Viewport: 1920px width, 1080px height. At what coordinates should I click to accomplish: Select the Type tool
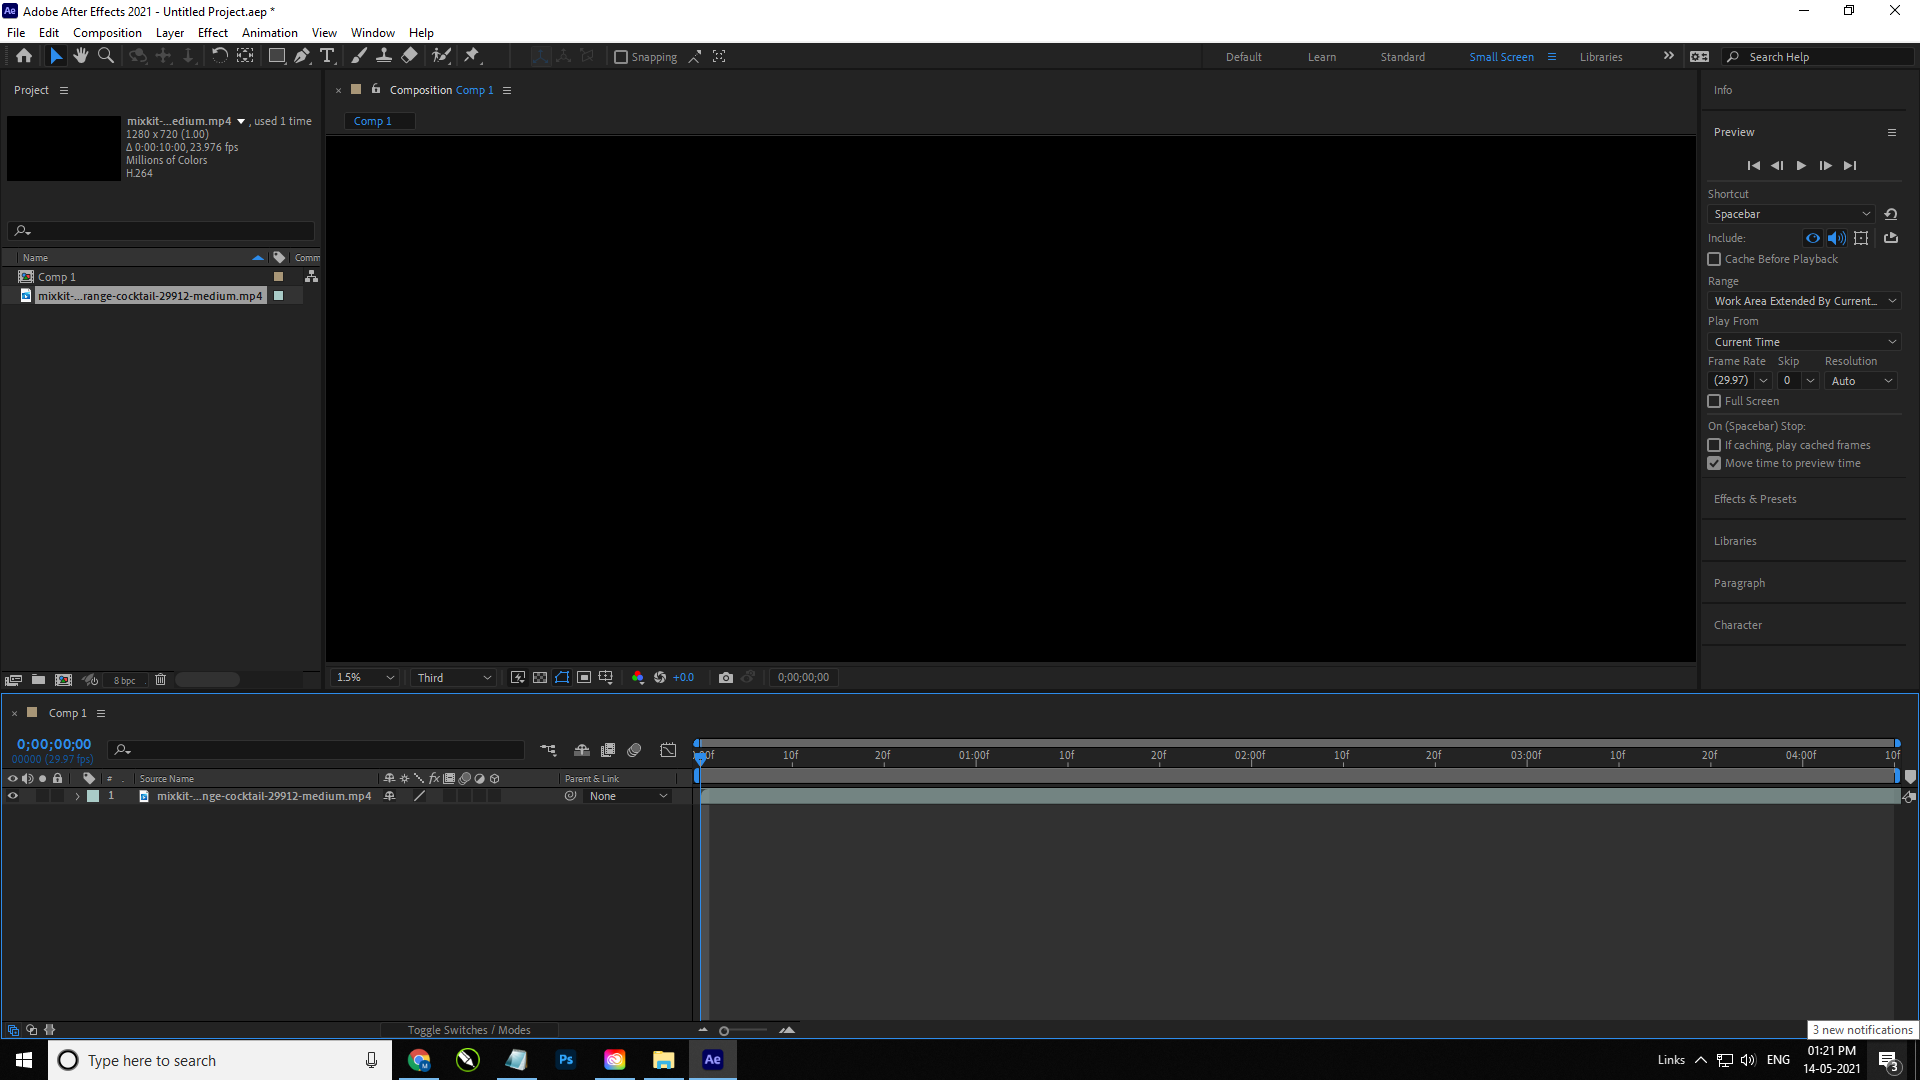click(328, 56)
